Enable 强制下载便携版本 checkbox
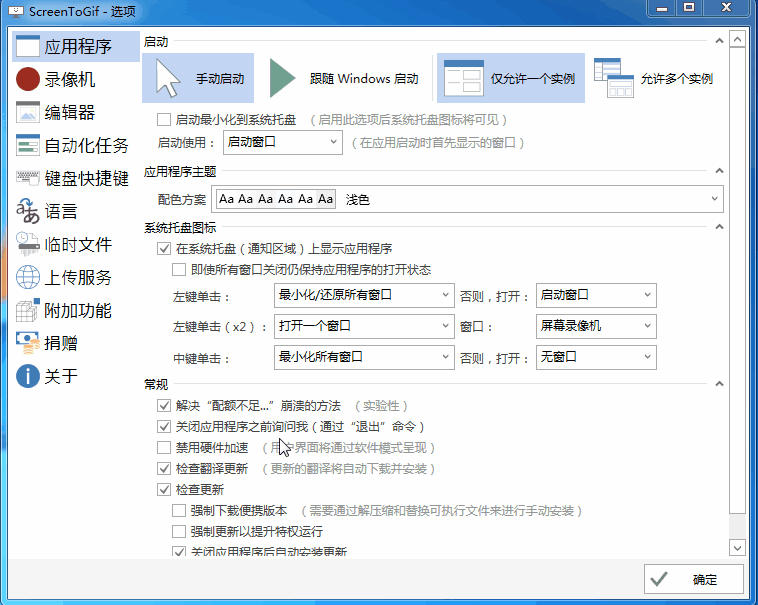The width and height of the screenshot is (758, 605). click(x=179, y=510)
